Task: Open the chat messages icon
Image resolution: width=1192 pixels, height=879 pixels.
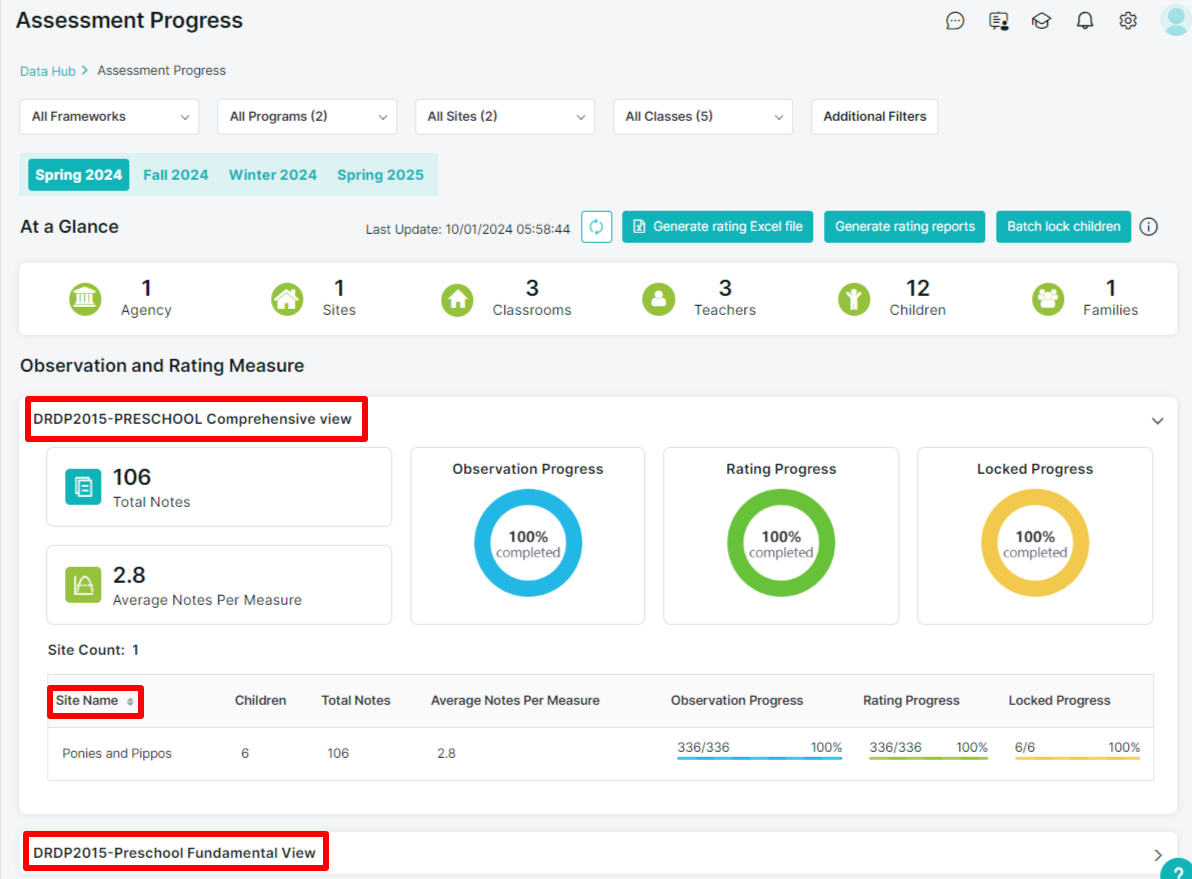Action: [955, 21]
